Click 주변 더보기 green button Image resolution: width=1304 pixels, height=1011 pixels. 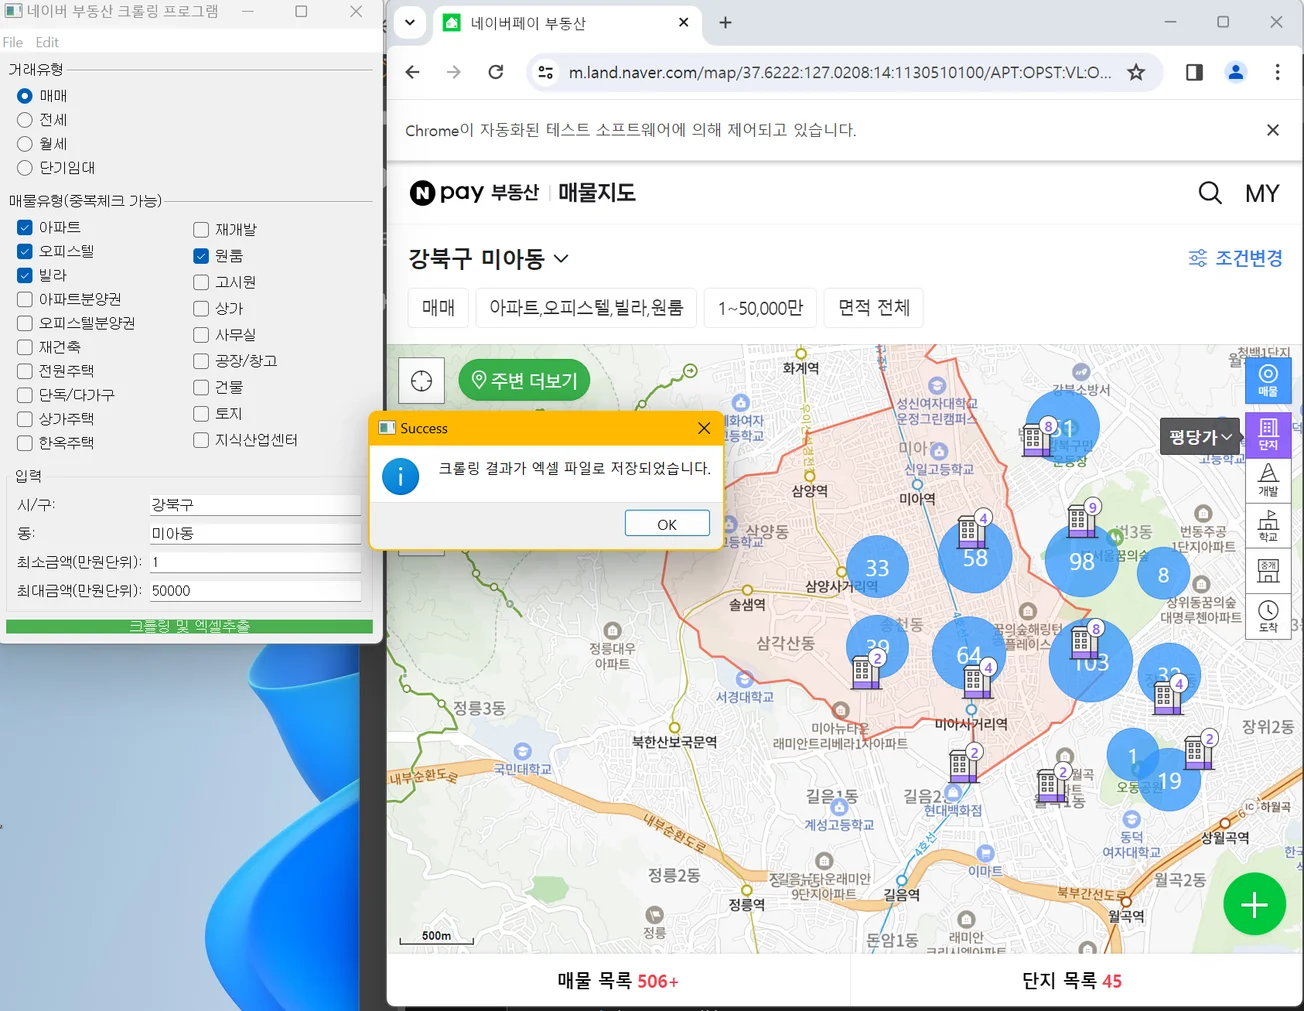[524, 381]
